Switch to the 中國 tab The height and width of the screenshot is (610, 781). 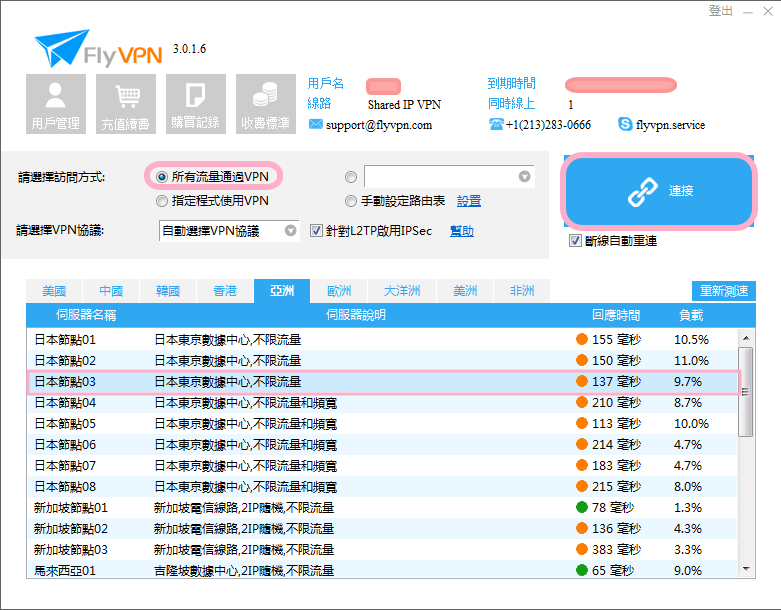point(111,291)
